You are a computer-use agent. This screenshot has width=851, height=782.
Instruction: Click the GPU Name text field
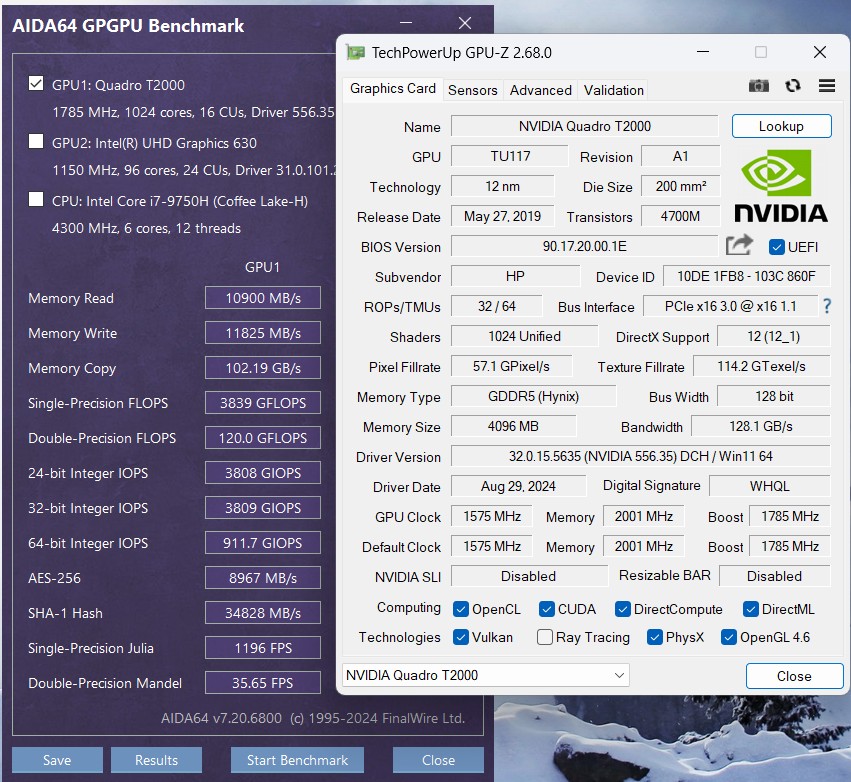pyautogui.click(x=584, y=126)
